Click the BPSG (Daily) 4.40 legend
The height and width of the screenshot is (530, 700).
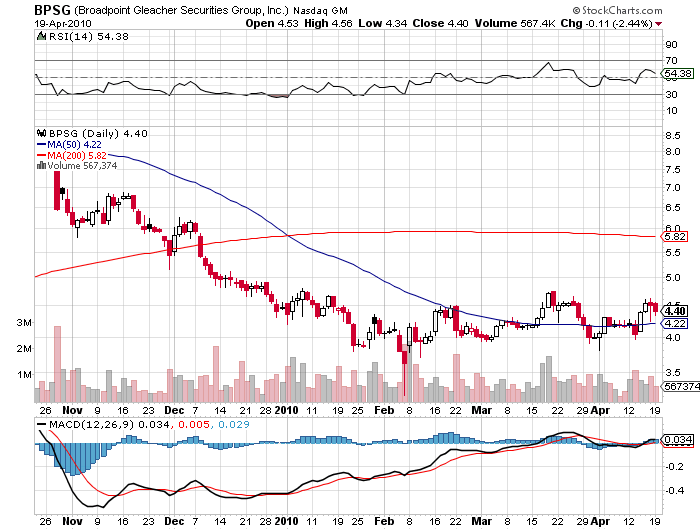[98, 134]
